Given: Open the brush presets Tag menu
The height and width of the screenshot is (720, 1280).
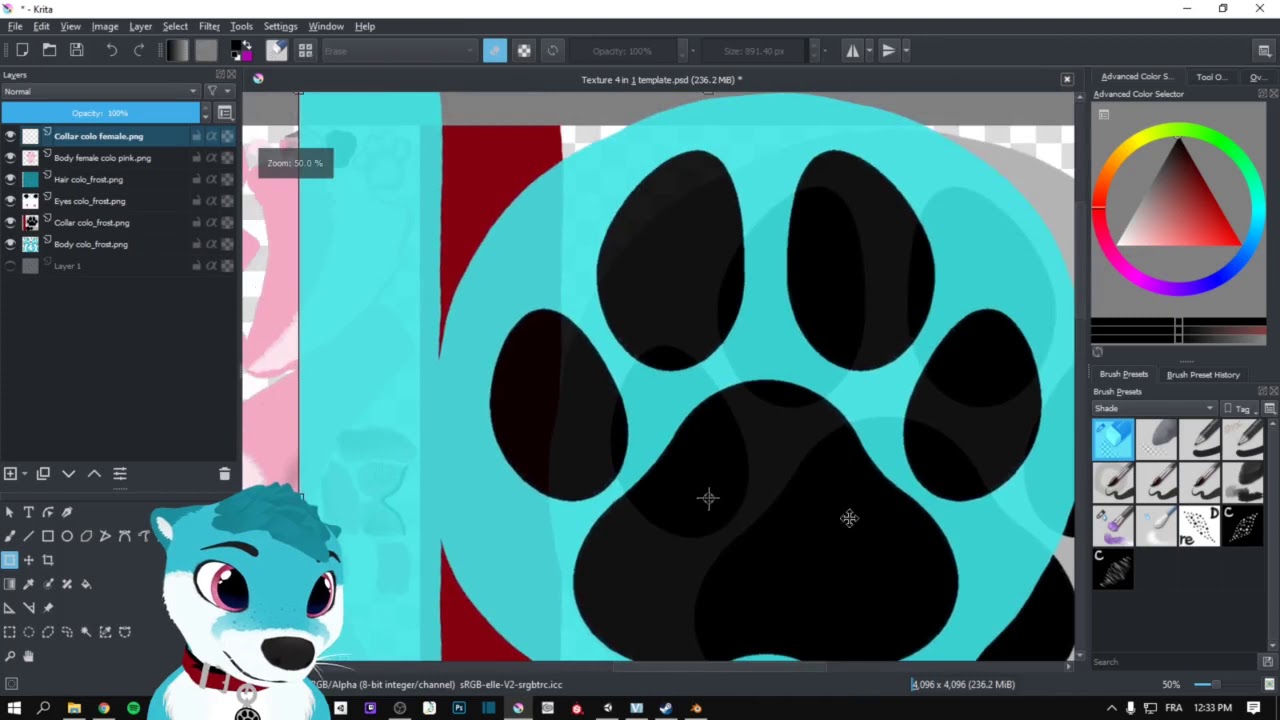Looking at the screenshot, I should (x=1237, y=408).
